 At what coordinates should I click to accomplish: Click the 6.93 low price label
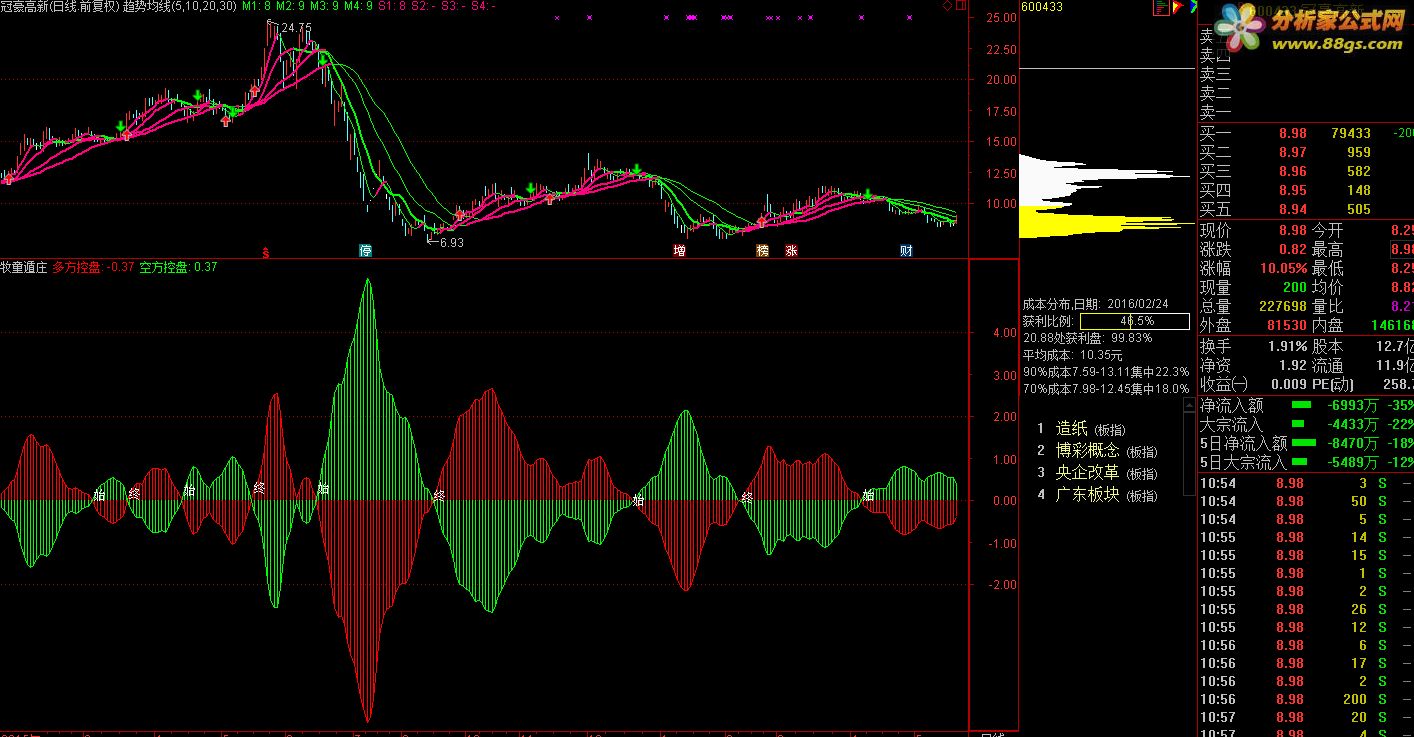coord(452,242)
